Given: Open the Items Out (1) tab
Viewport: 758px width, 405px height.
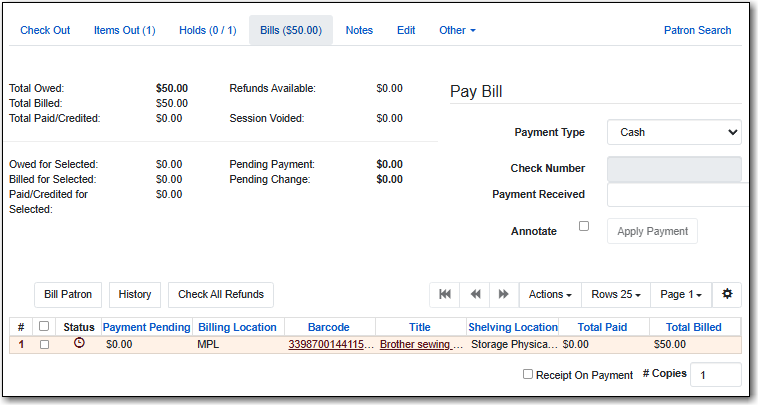Looking at the screenshot, I should pyautogui.click(x=125, y=30).
